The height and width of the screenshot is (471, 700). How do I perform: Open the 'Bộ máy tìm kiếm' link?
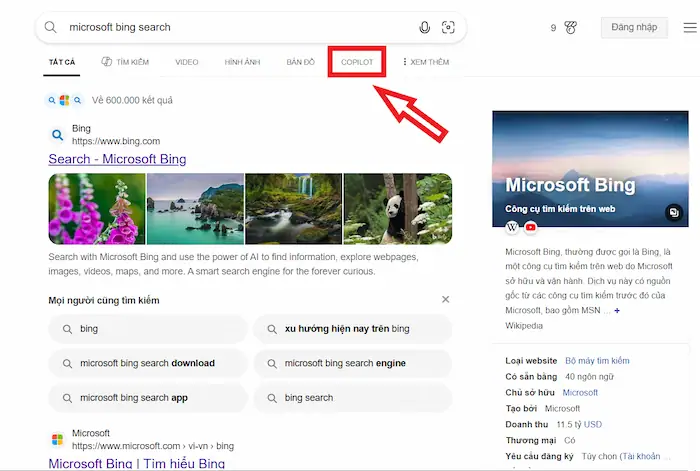pos(597,361)
